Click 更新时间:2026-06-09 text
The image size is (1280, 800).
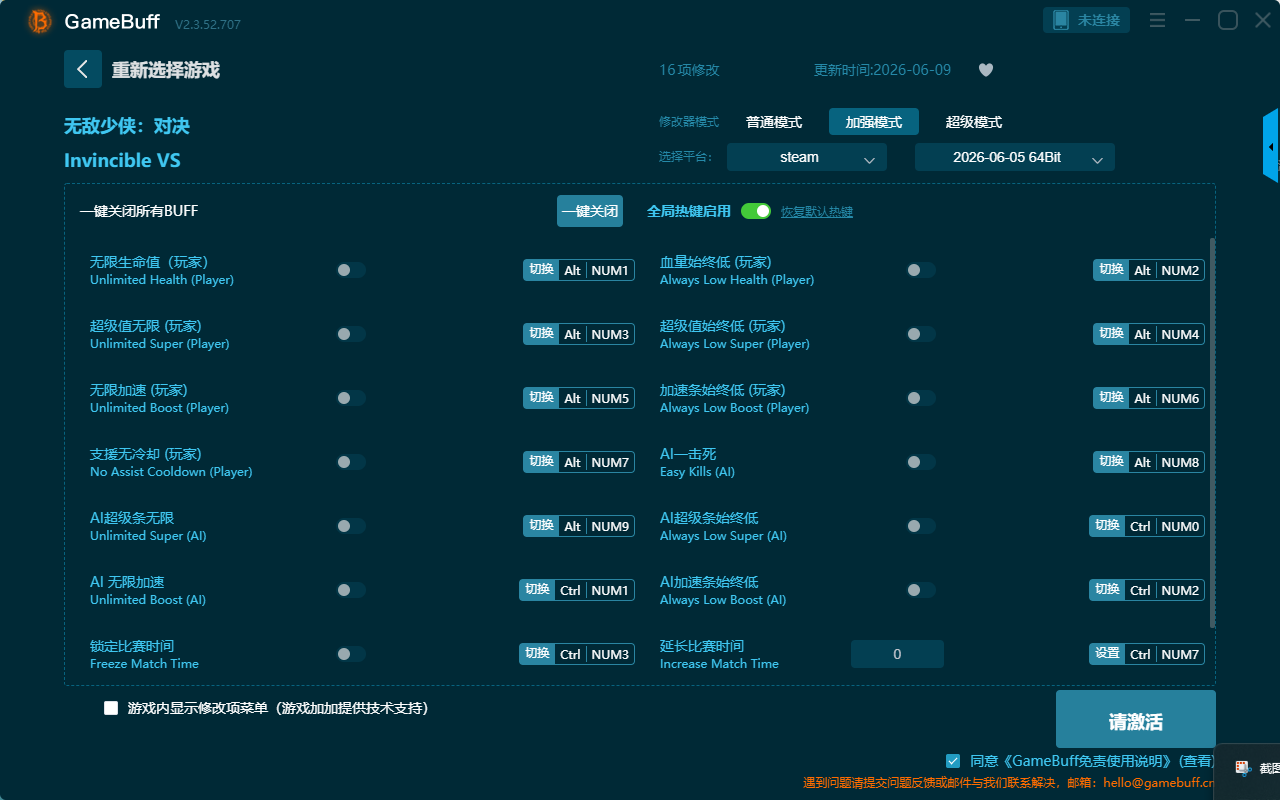coord(883,70)
